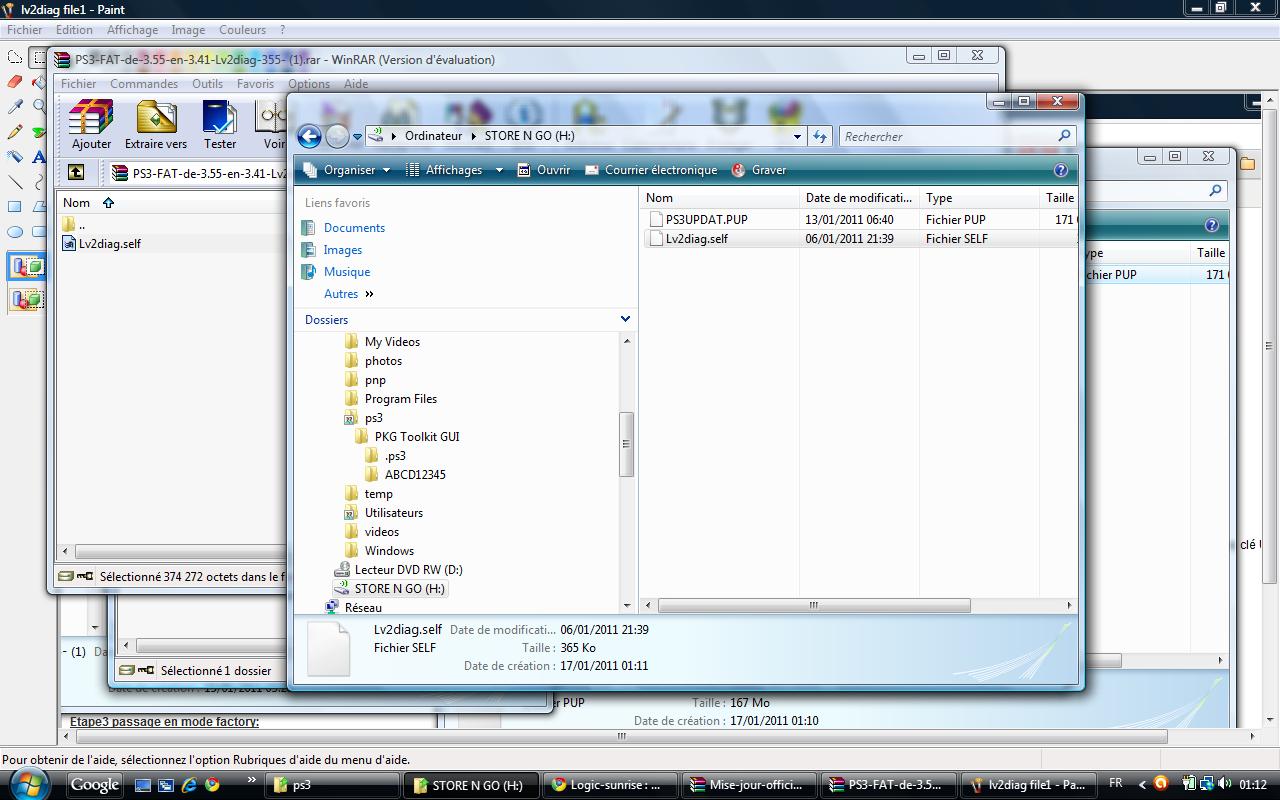Expand quick launch overflow chevron
1280x800 pixels.
250,780
